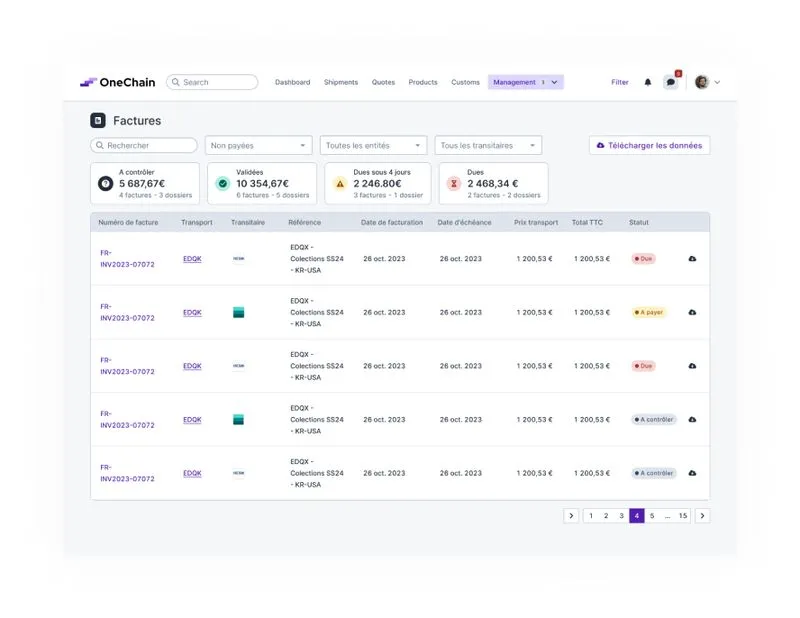Click the user avatar picture
Screen dimensions: 800x618
coord(702,82)
